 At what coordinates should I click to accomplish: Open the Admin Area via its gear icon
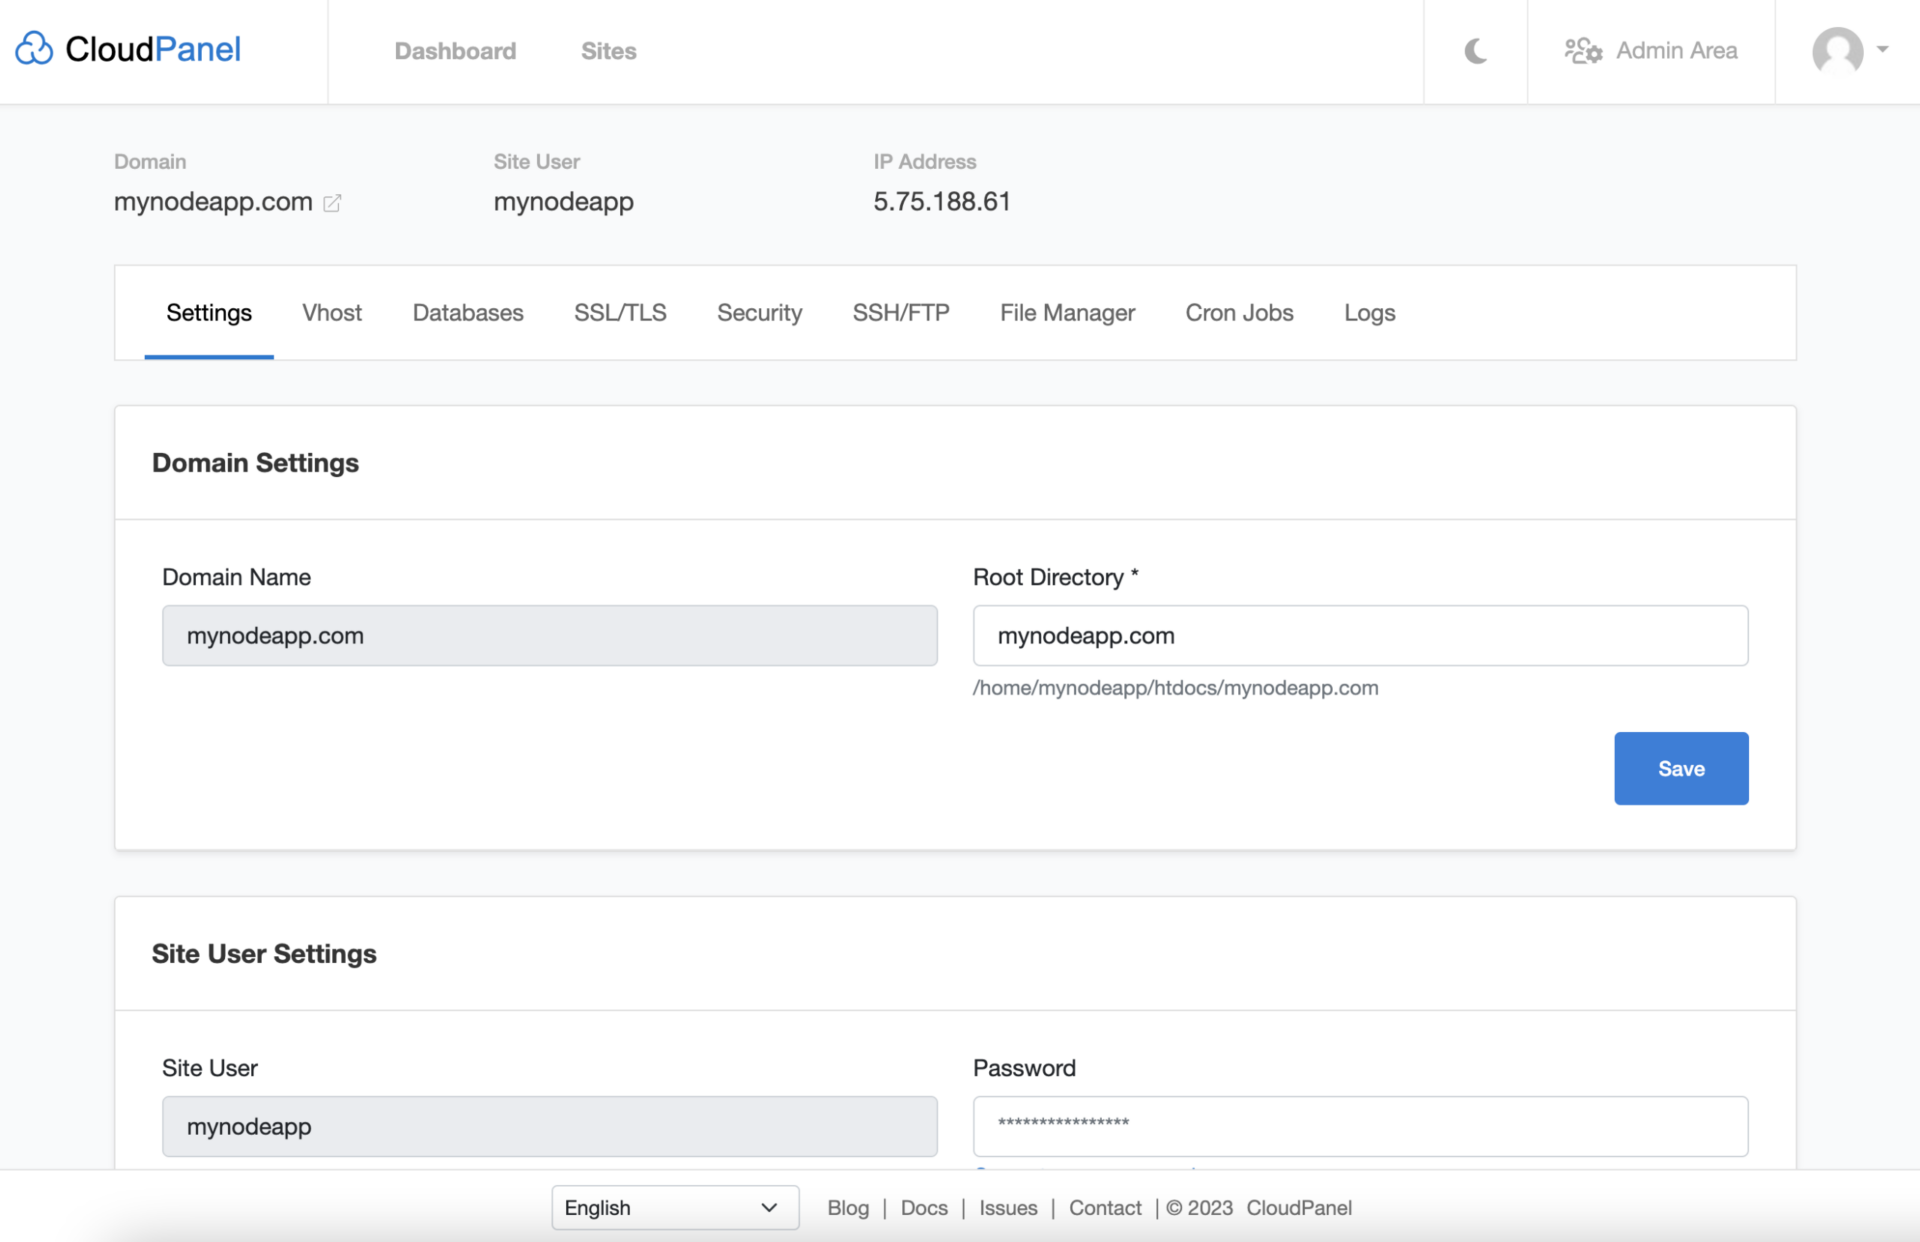(1583, 51)
